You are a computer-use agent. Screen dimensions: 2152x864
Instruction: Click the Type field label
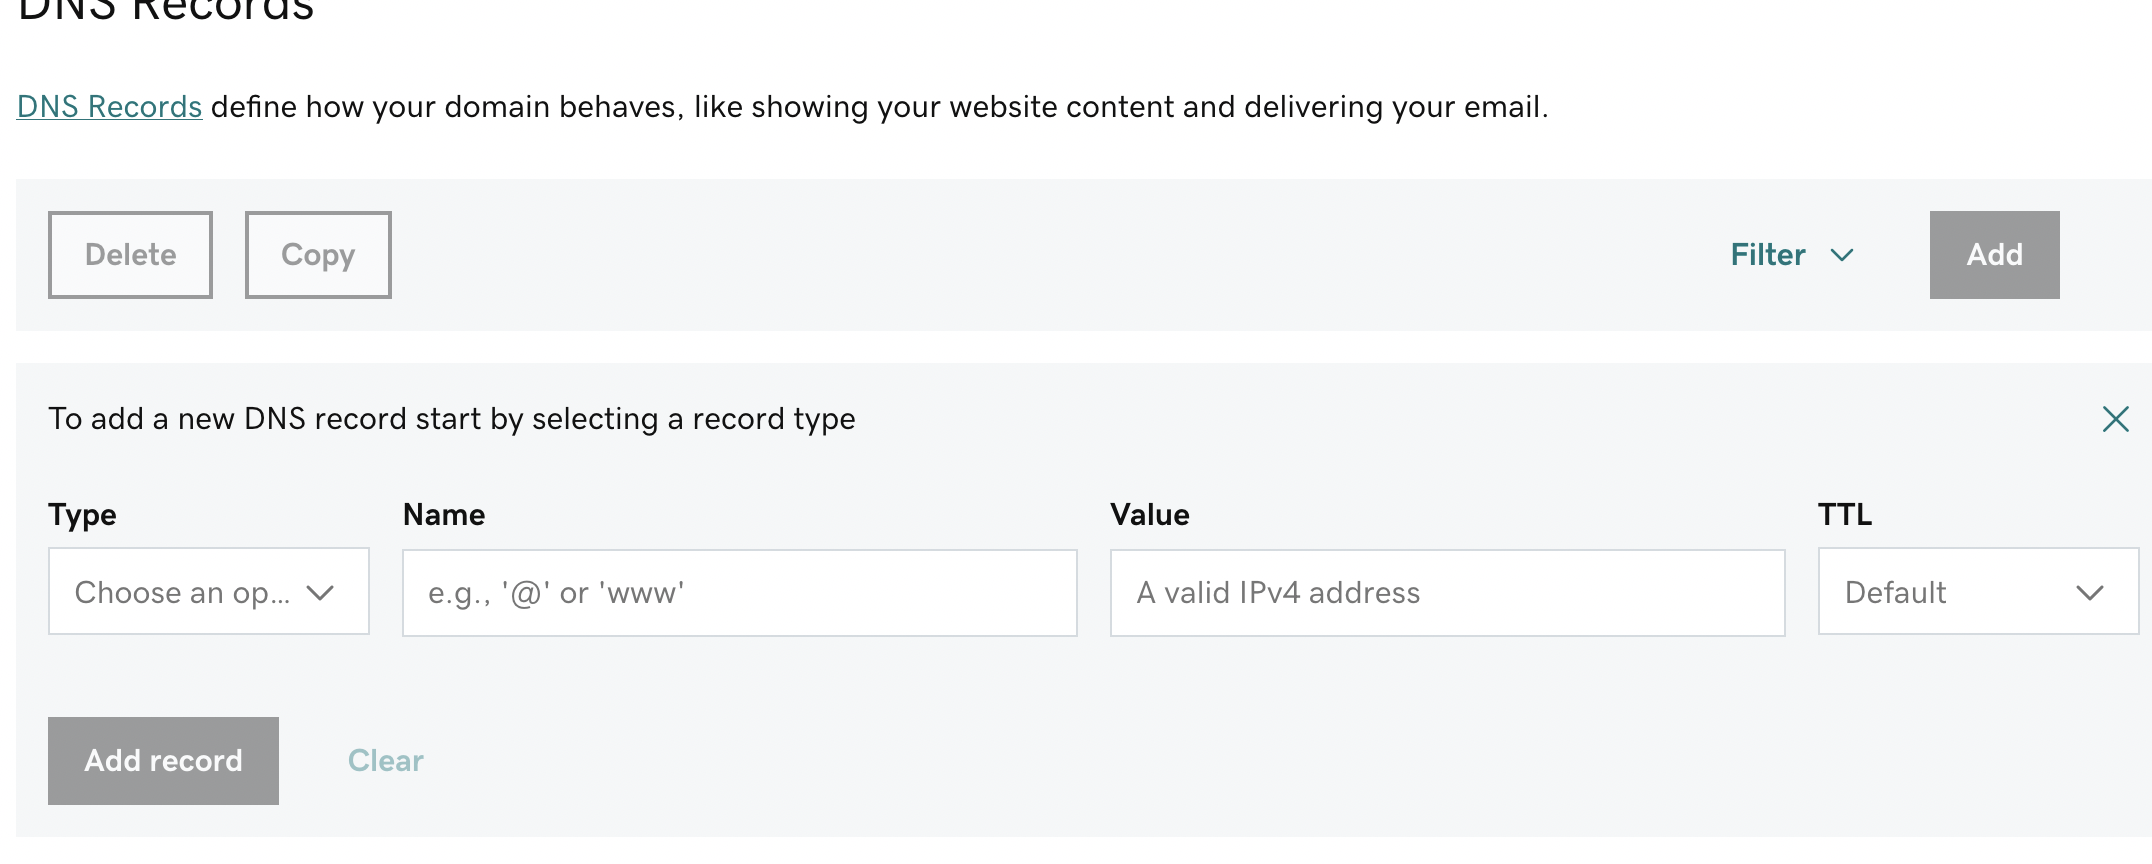pyautogui.click(x=82, y=515)
